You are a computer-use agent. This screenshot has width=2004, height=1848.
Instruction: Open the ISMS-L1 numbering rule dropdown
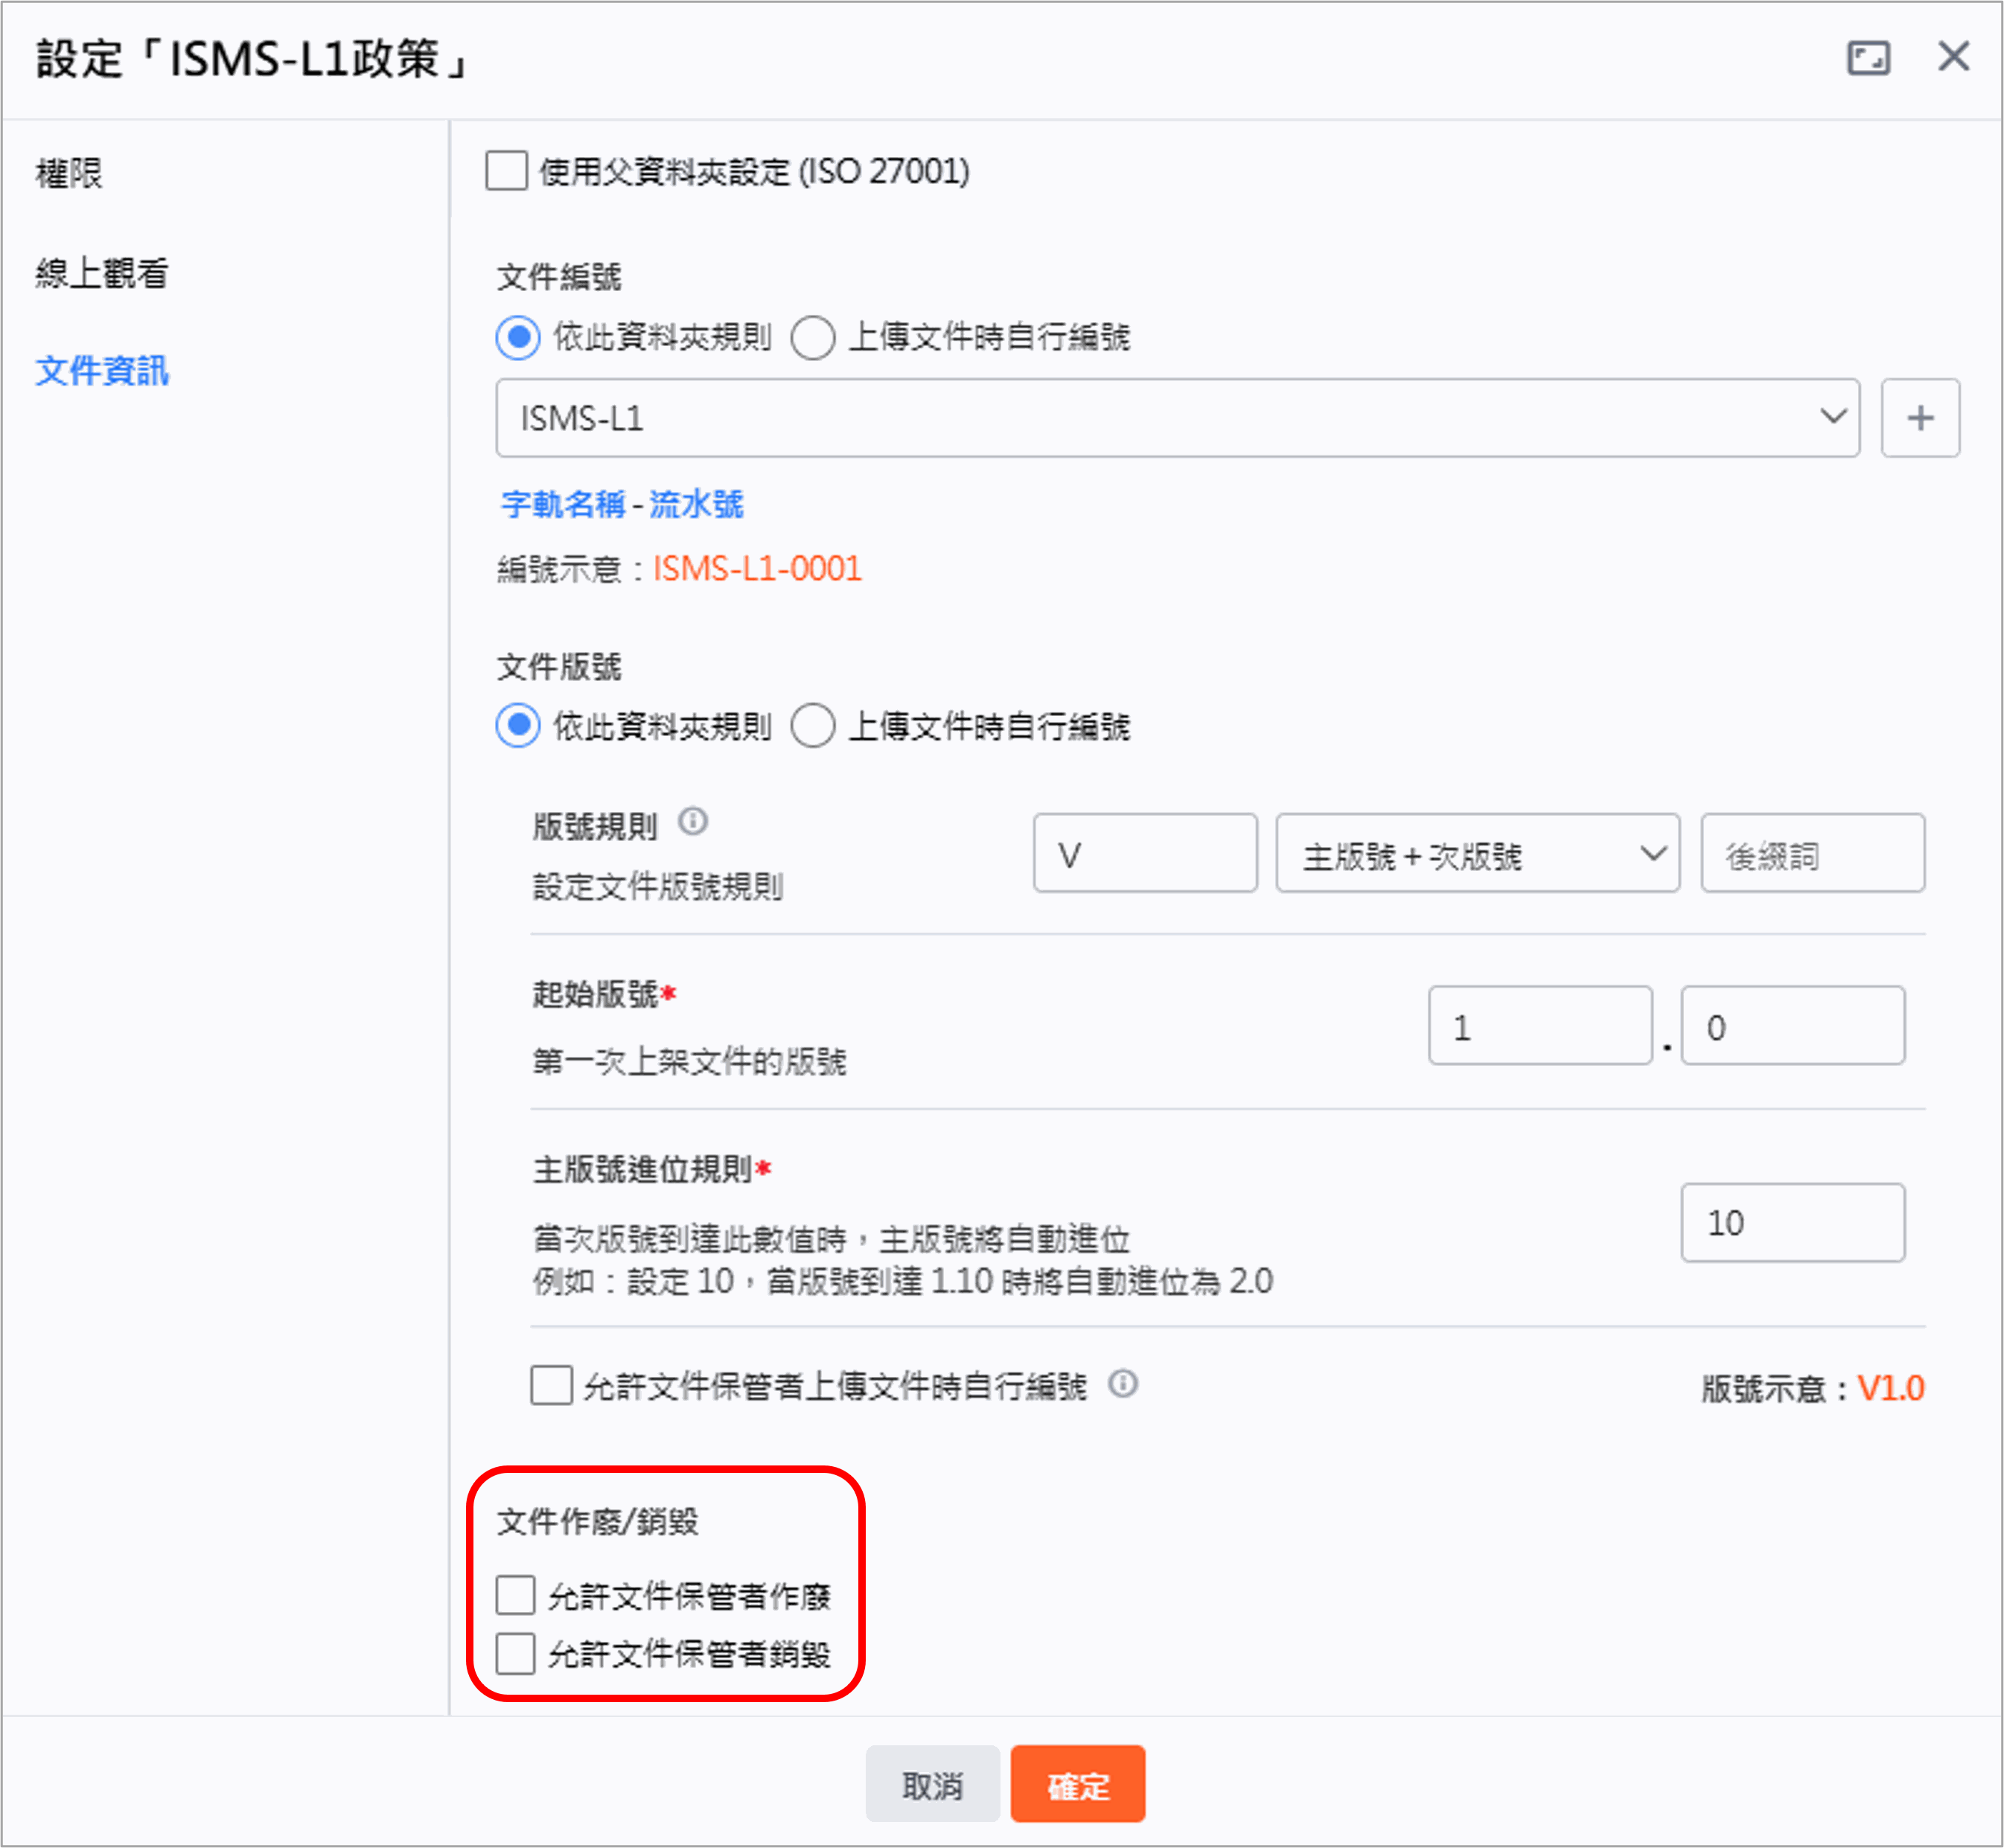coord(1177,418)
